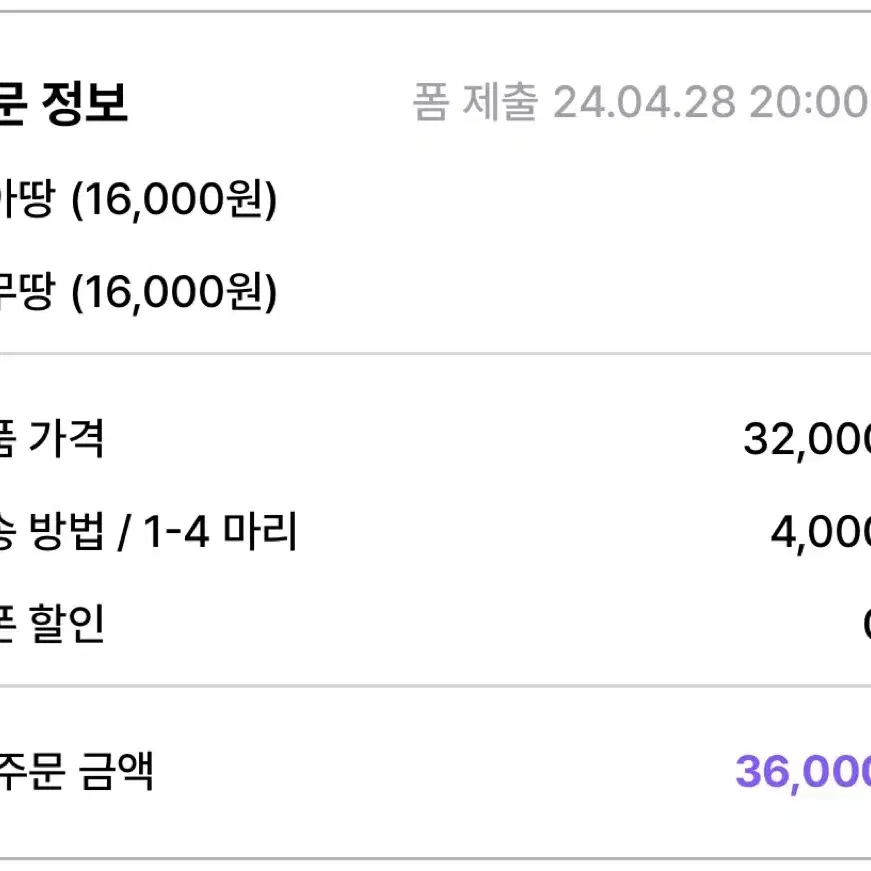
Task: Select the 폼 제출 label text
Action: point(475,102)
